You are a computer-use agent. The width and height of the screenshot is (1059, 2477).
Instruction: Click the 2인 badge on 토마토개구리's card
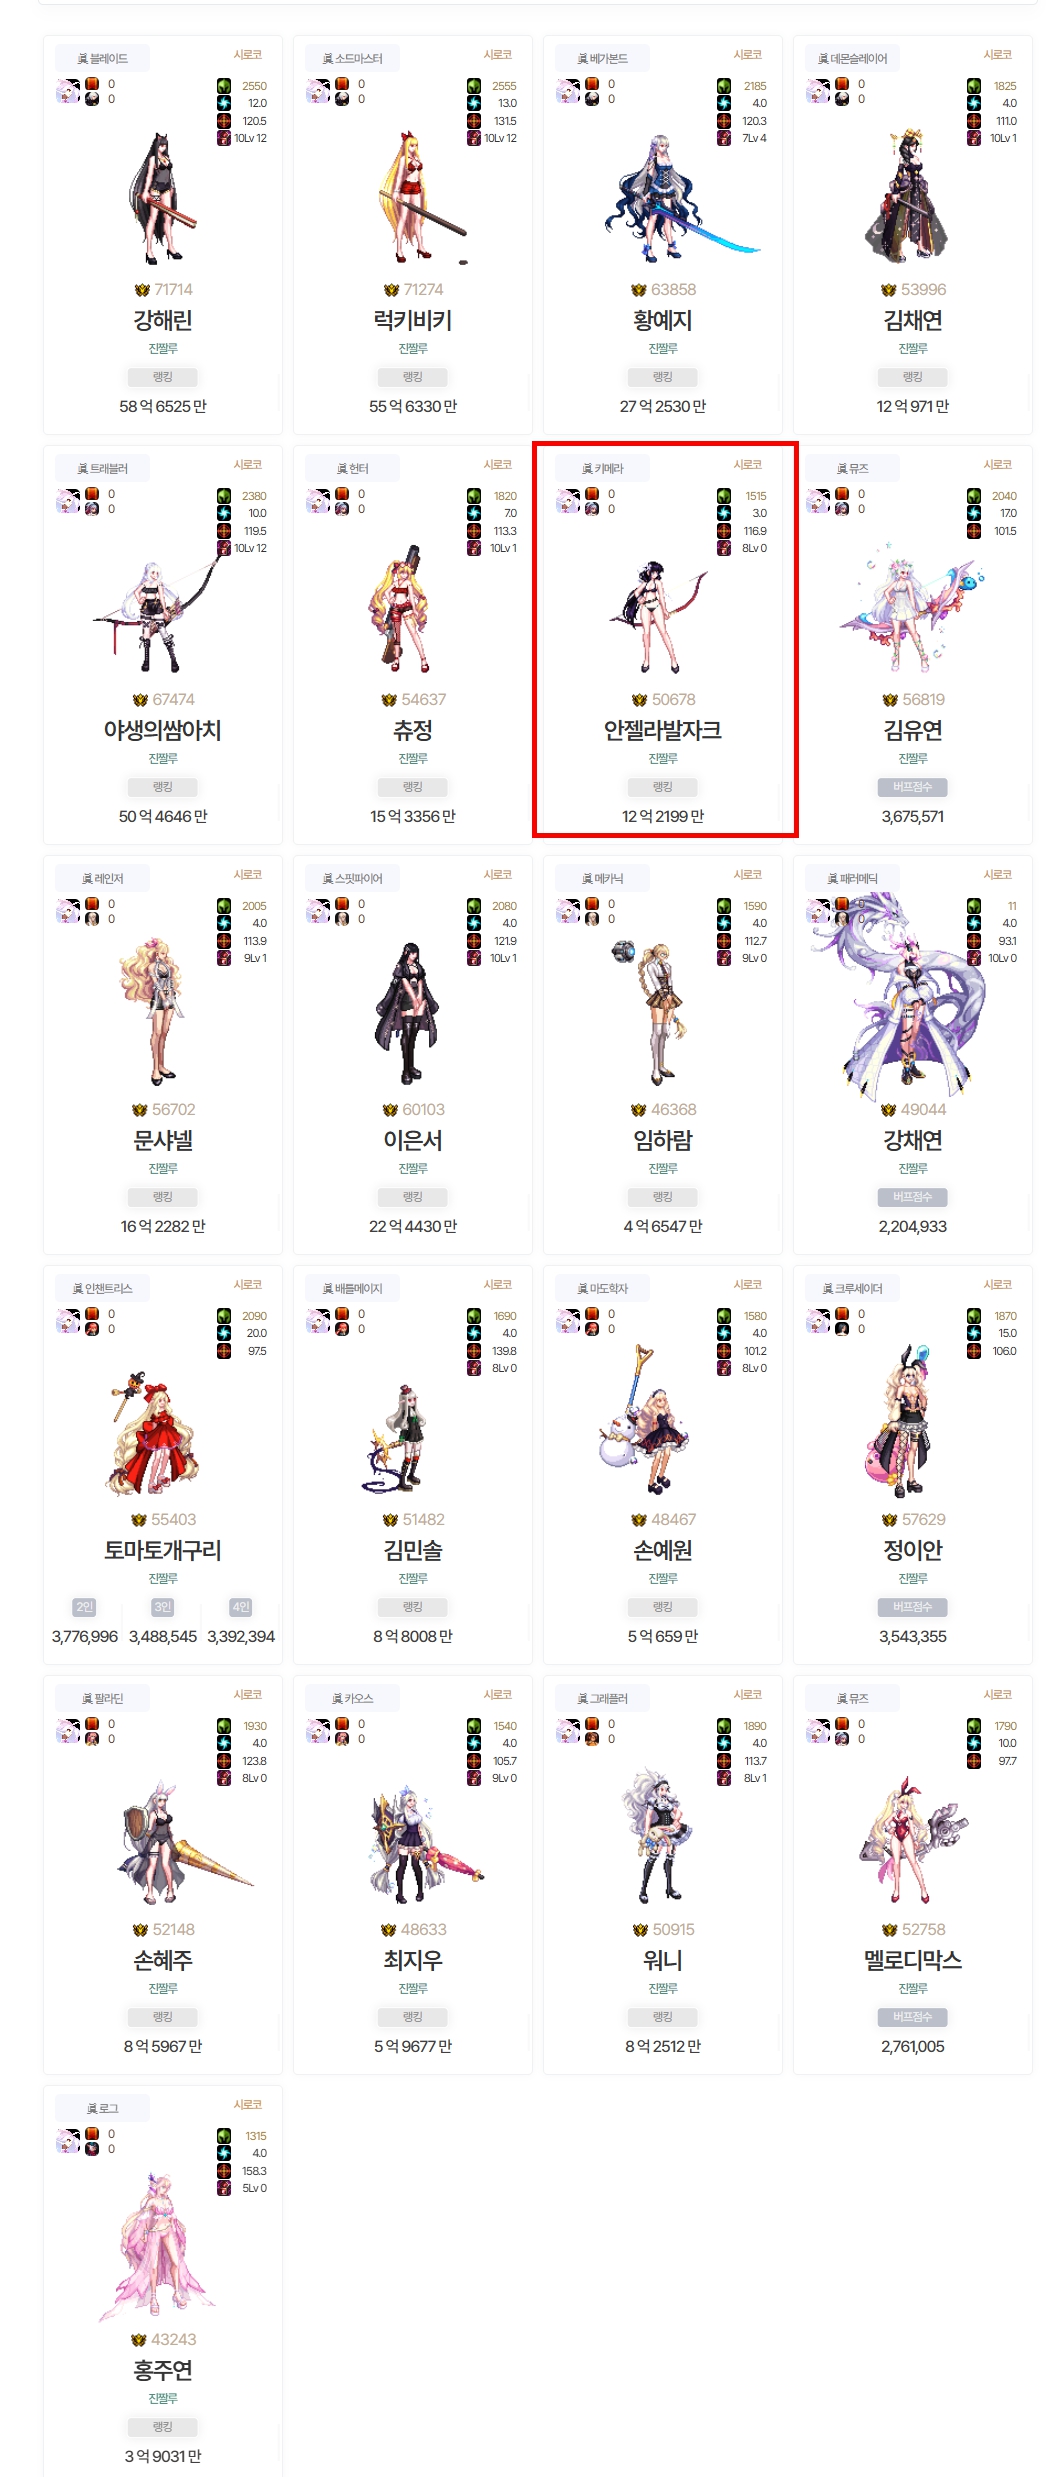click(85, 1607)
